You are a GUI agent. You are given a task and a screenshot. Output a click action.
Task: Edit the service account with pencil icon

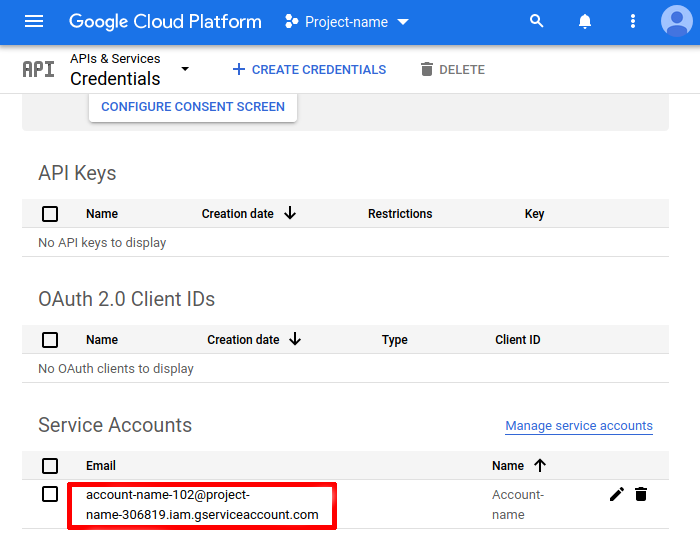tap(617, 494)
